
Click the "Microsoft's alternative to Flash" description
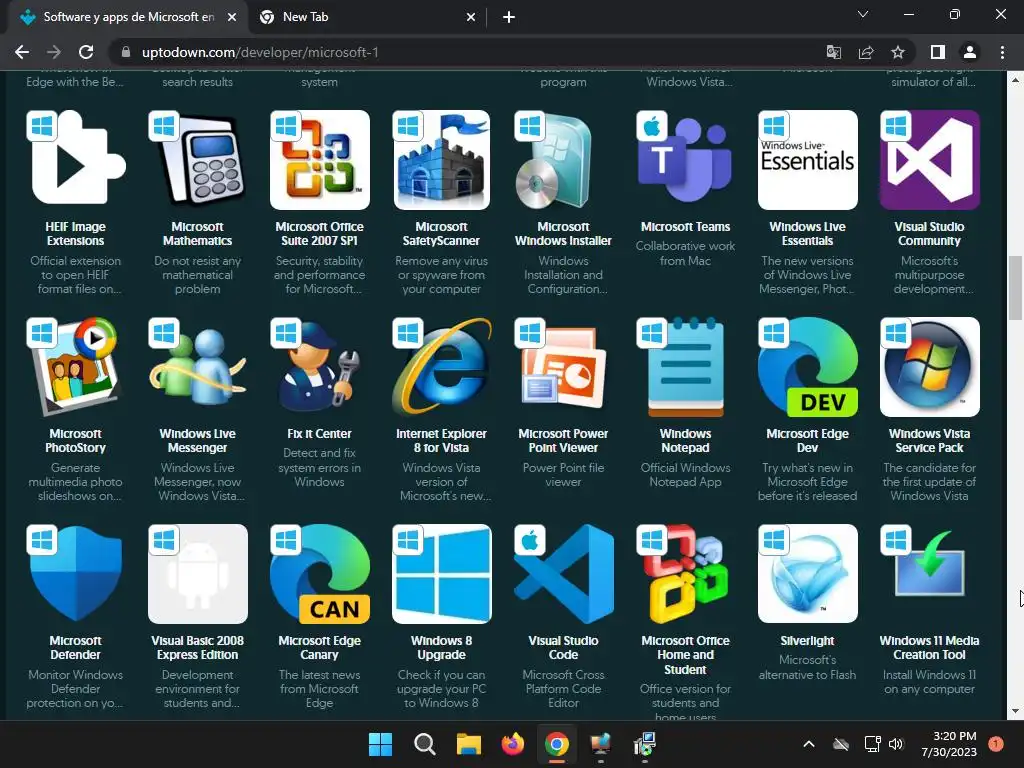coord(807,667)
